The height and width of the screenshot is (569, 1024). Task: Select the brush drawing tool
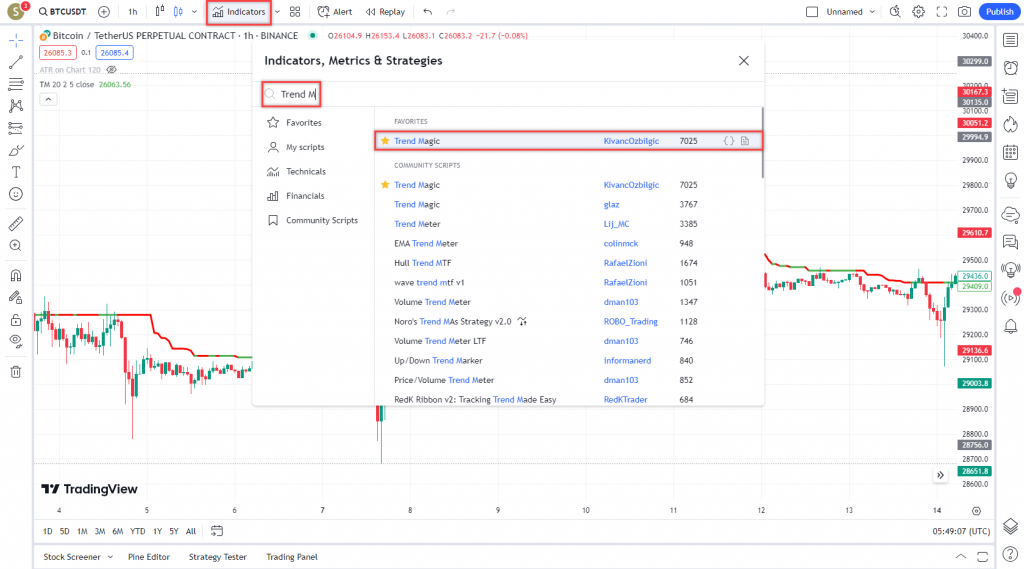click(16, 150)
